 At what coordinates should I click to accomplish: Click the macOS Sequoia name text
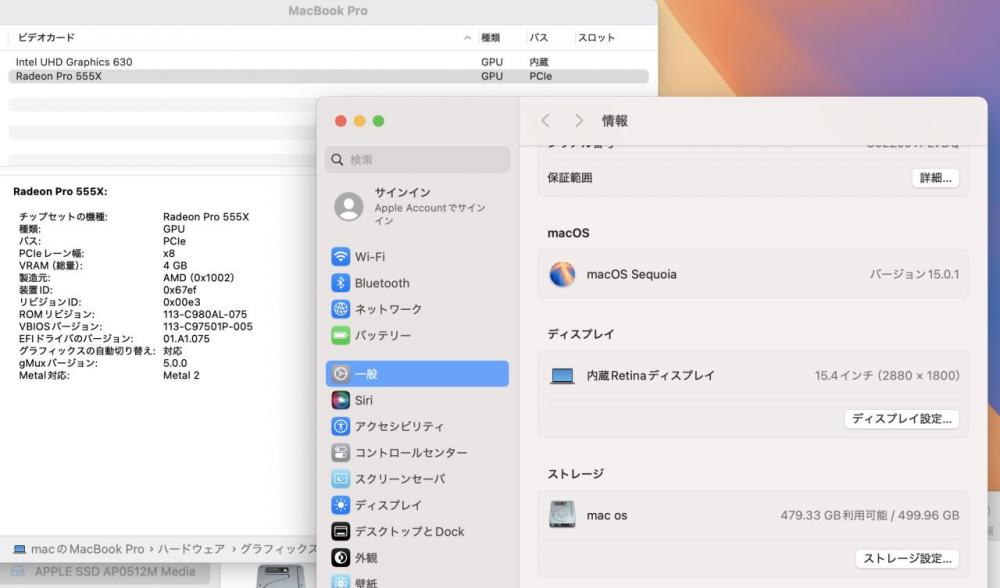coord(631,274)
